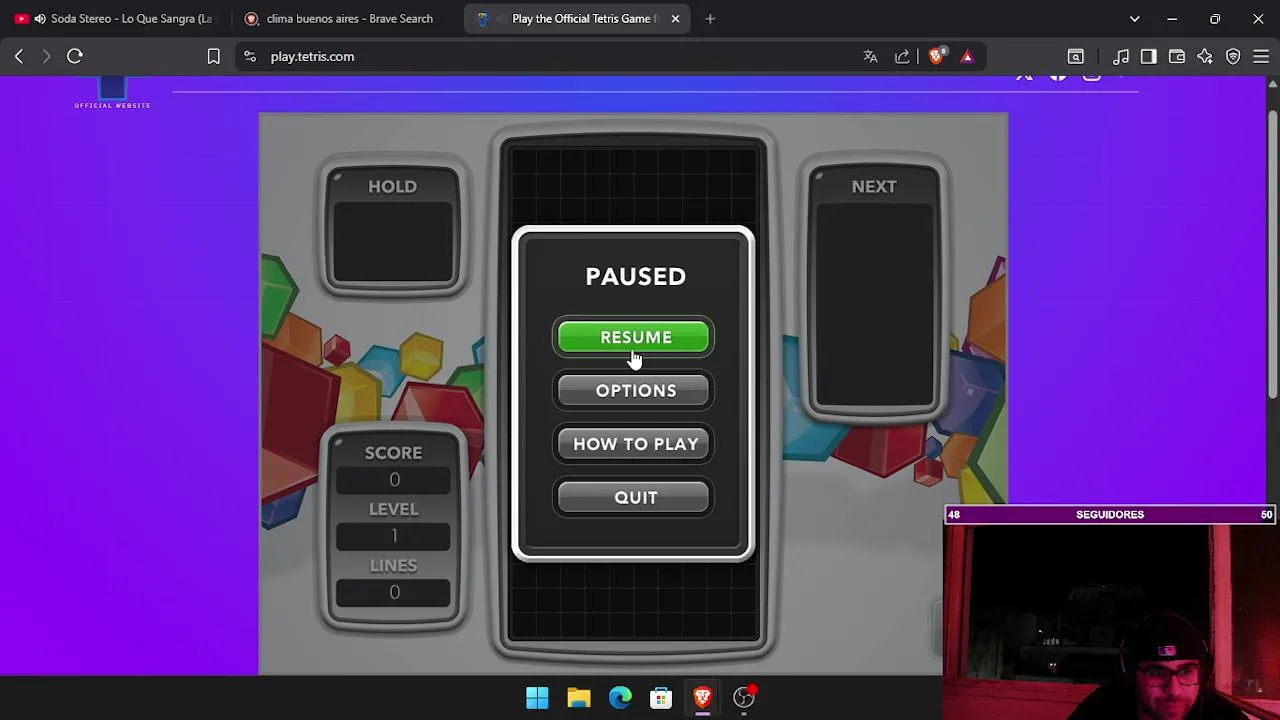Translate this page using the translate icon
Screen dimensions: 1280x720
(x=870, y=57)
